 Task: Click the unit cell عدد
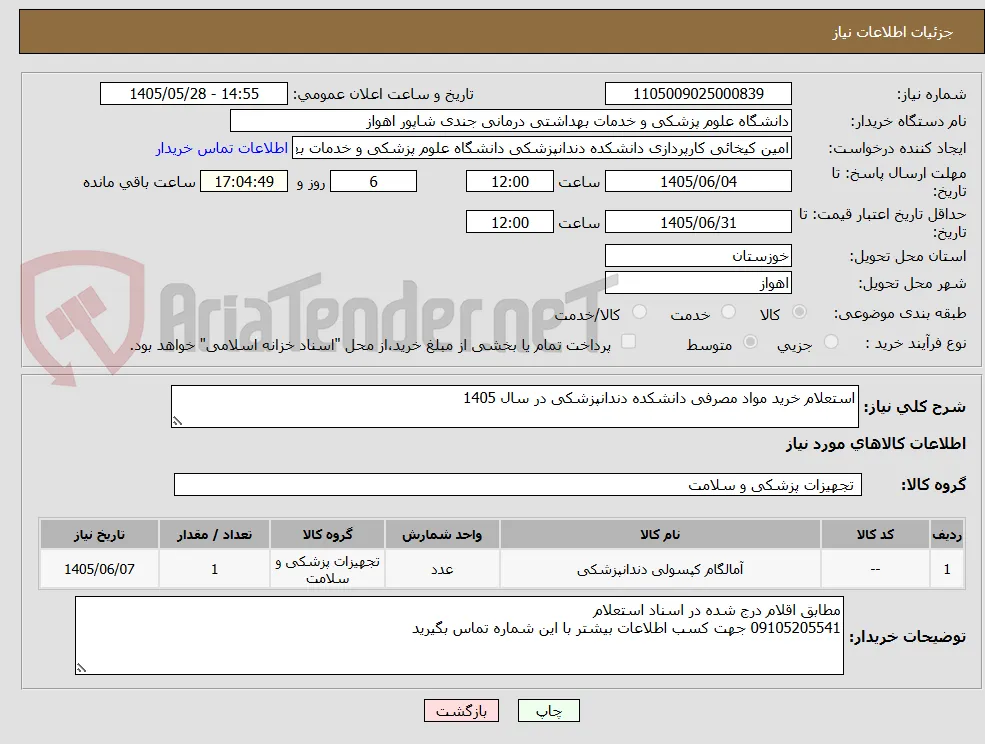click(x=442, y=569)
